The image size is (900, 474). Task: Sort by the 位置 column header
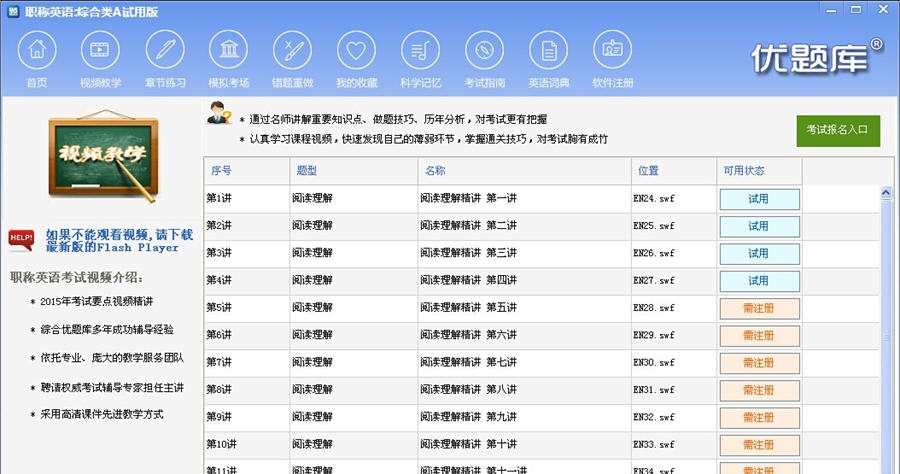coord(674,170)
